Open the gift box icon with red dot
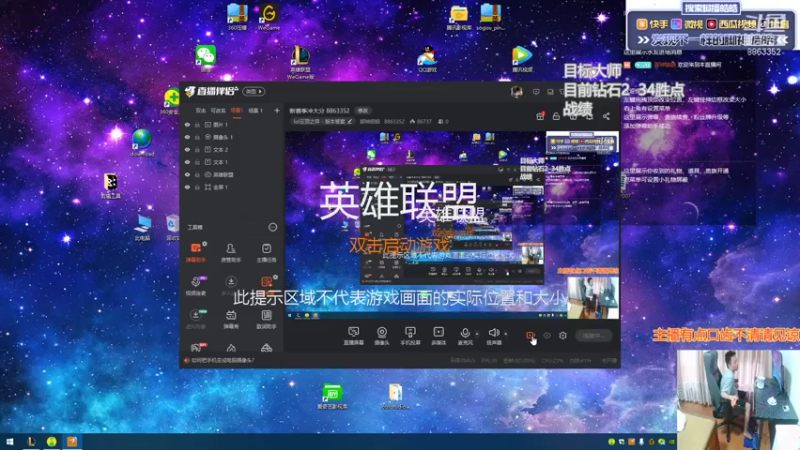Image resolution: width=800 pixels, height=450 pixels. click(540, 116)
